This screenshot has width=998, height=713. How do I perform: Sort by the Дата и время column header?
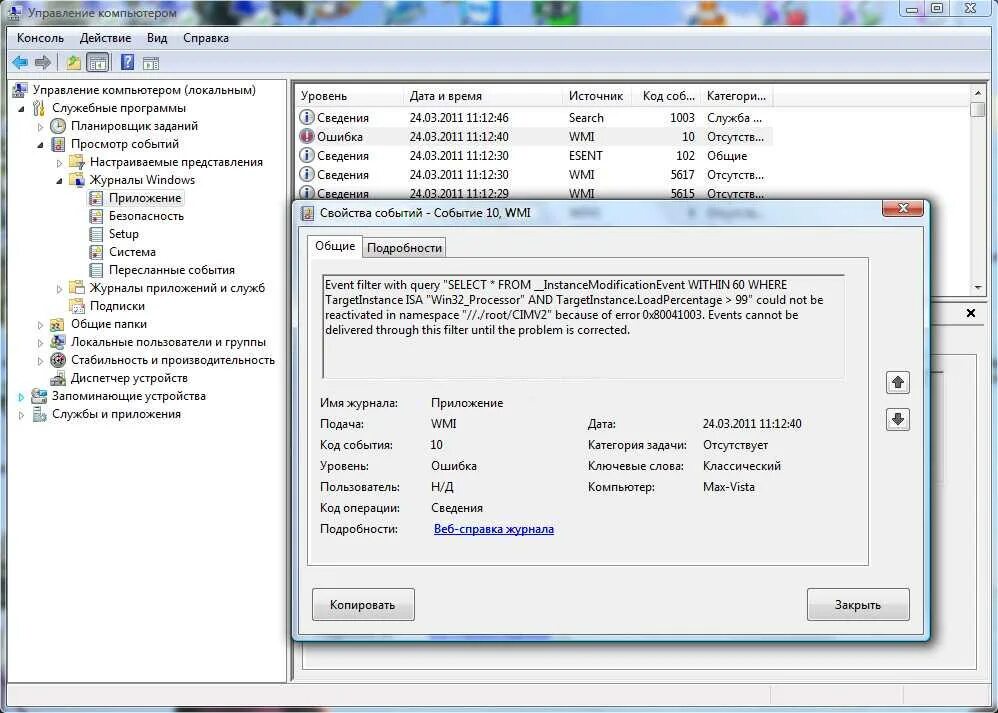tap(482, 96)
